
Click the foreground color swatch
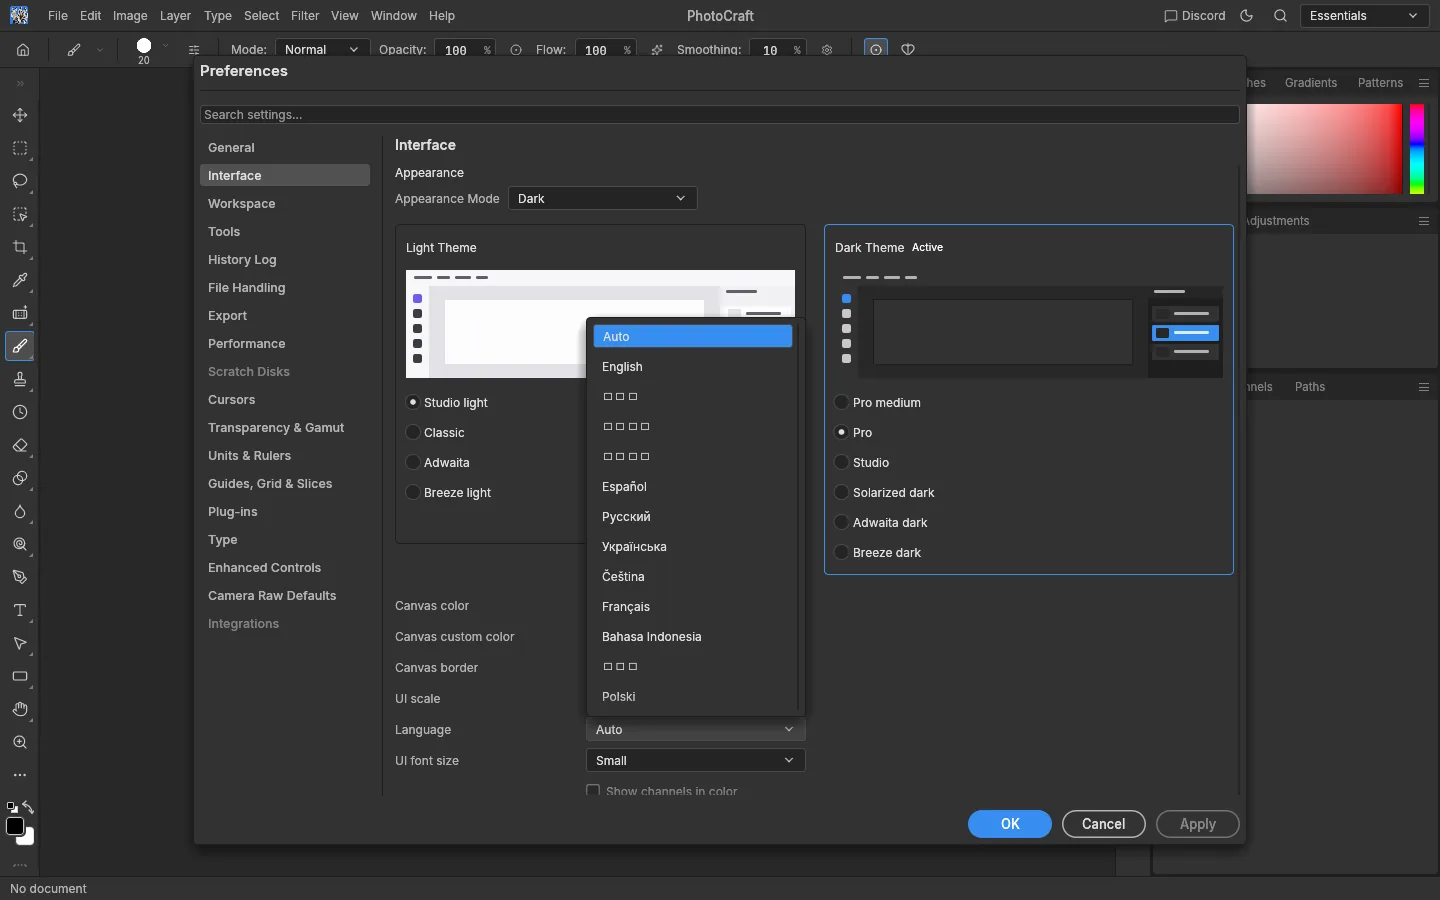[15, 826]
